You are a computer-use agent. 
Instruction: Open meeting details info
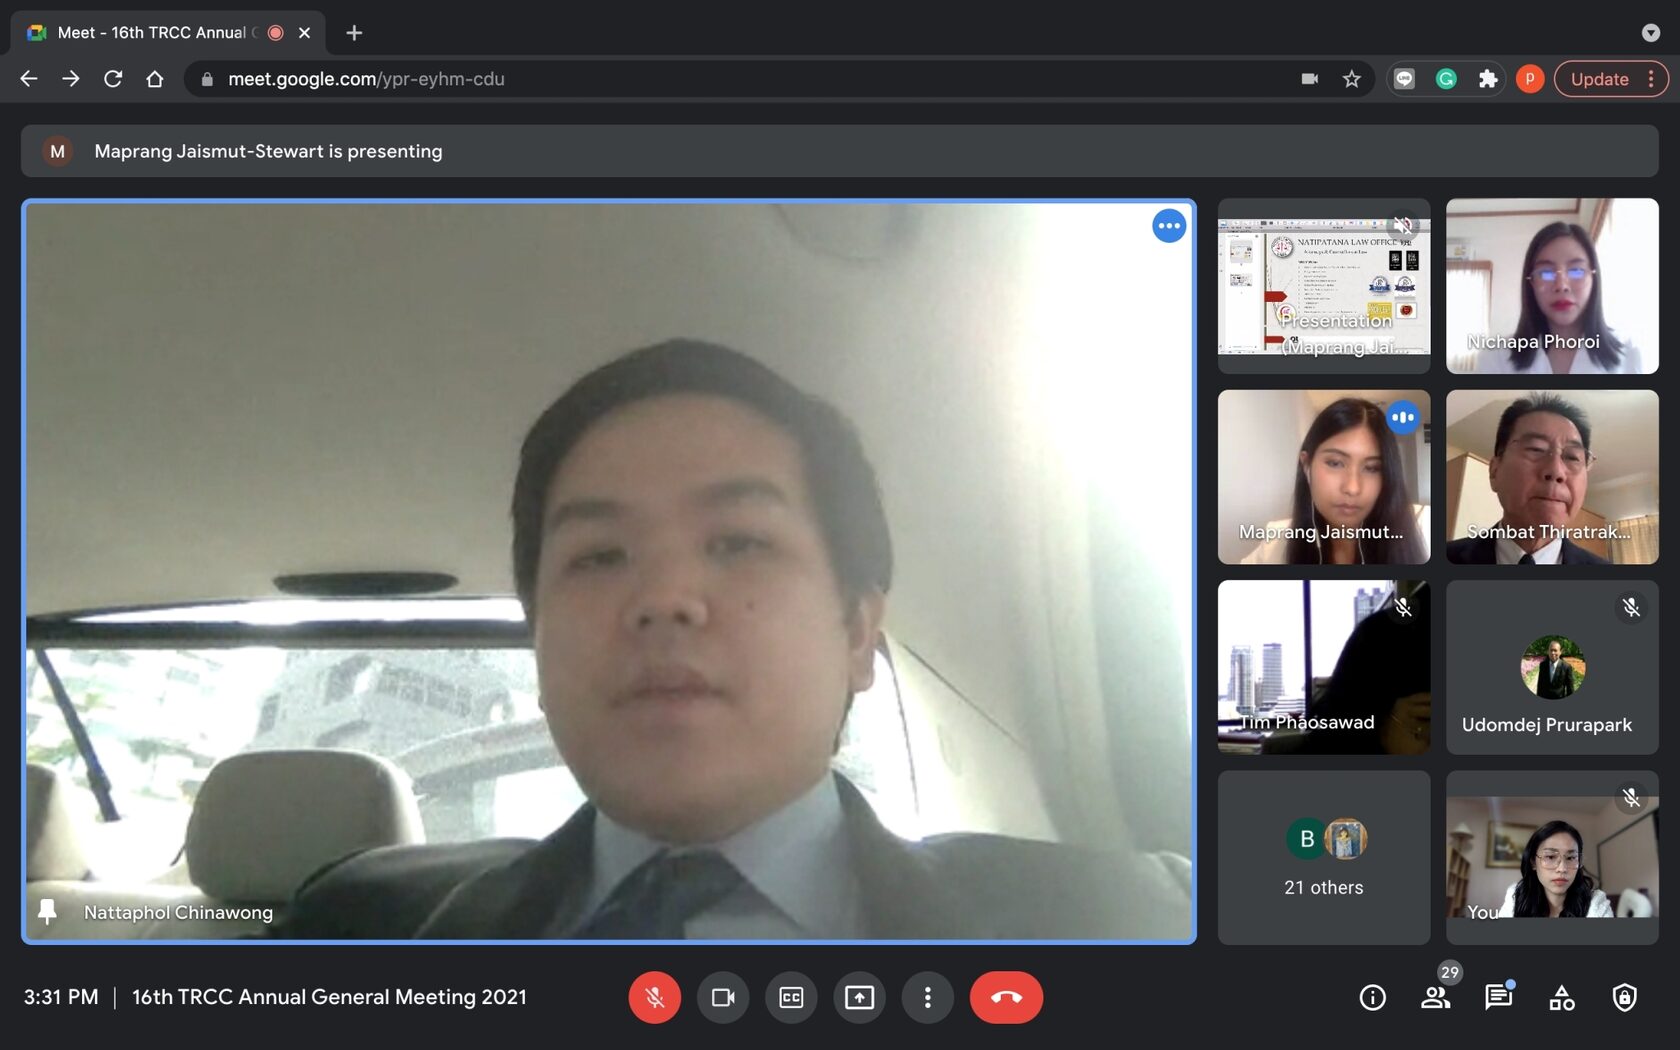[x=1373, y=997]
